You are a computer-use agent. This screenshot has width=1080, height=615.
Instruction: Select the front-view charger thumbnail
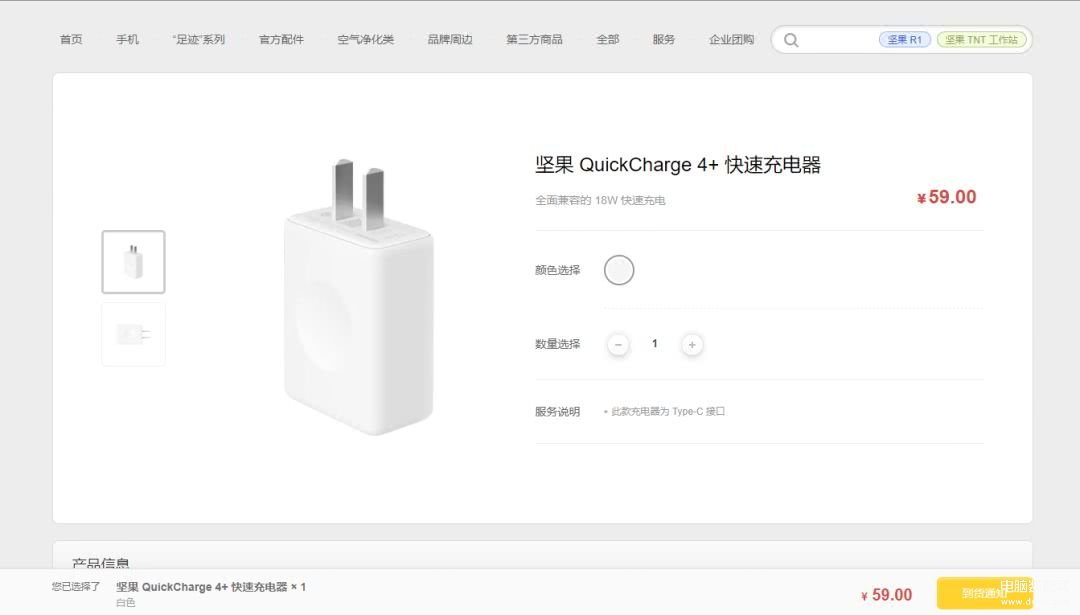tap(134, 262)
